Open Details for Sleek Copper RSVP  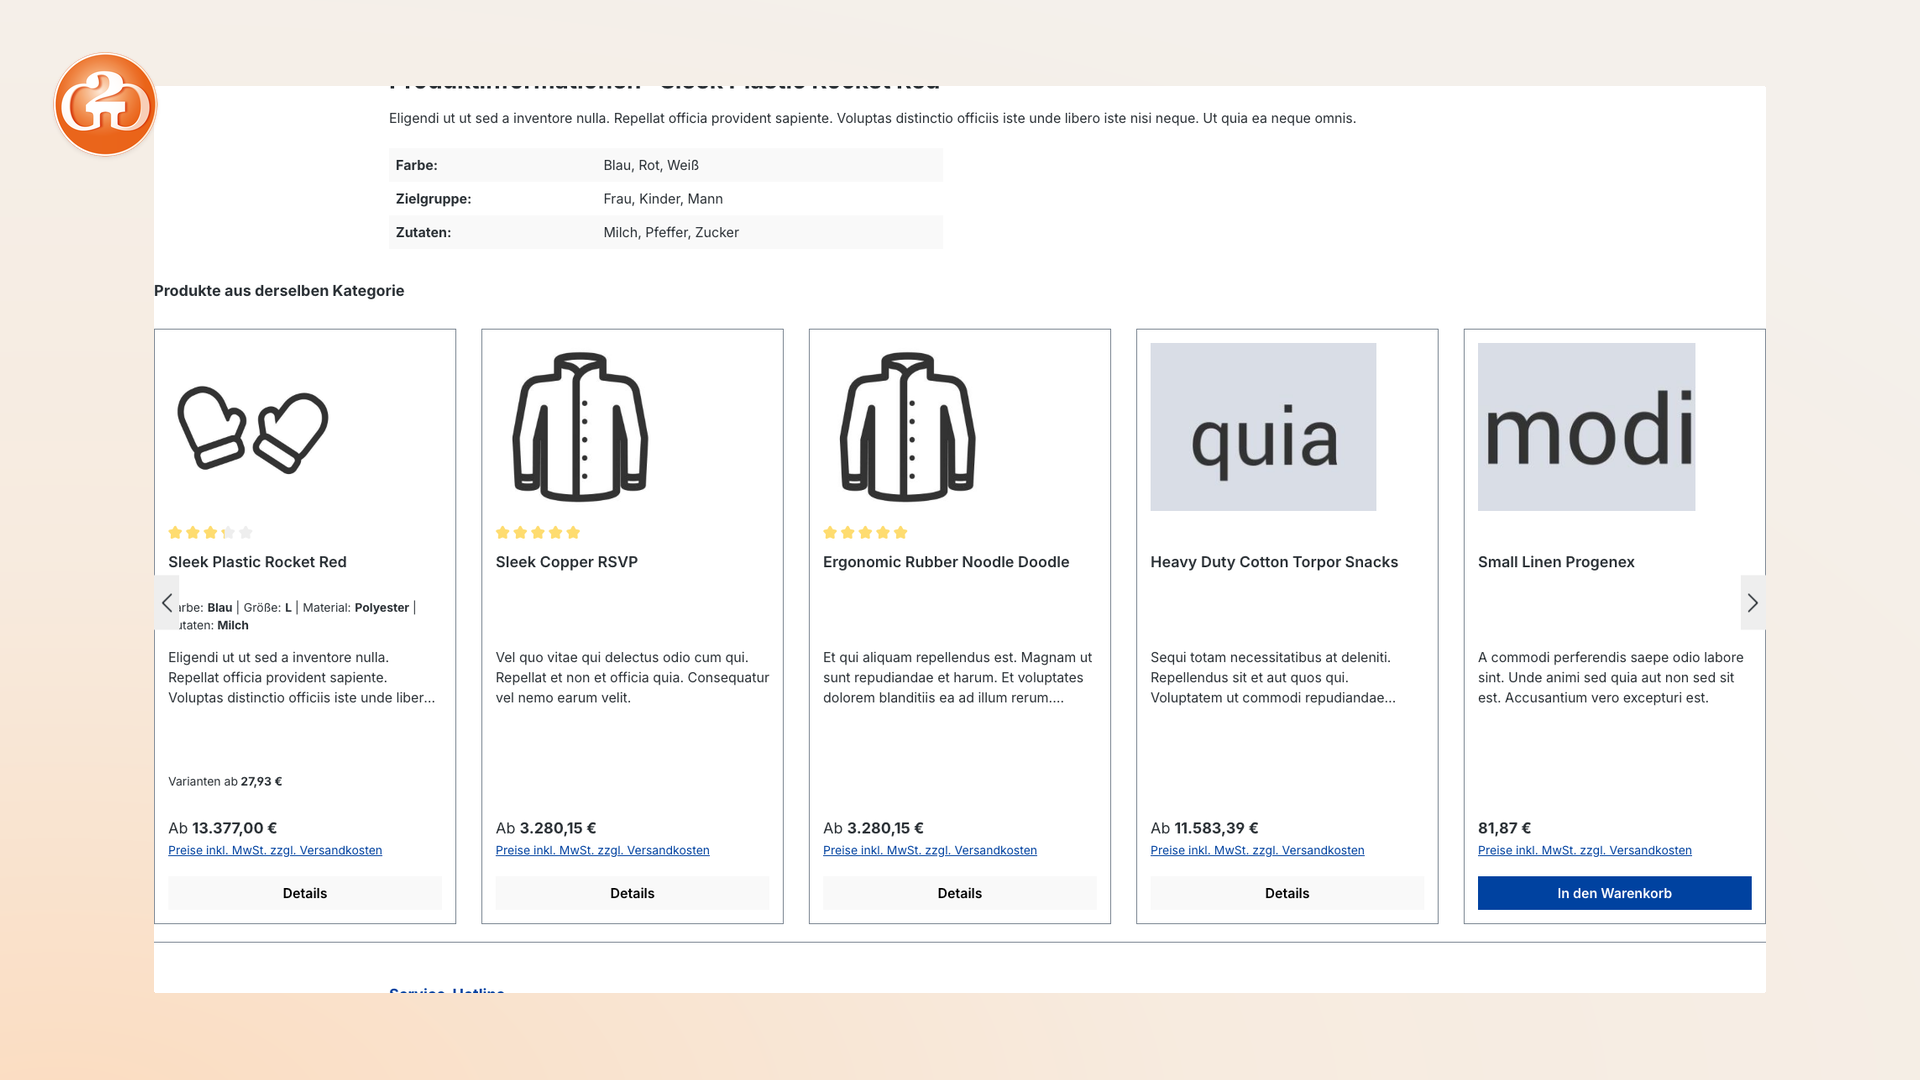tap(632, 893)
